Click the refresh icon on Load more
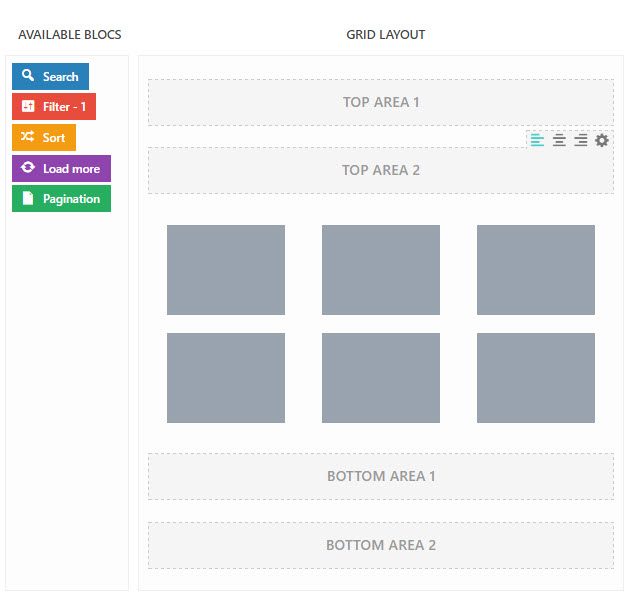The height and width of the screenshot is (595, 630). point(28,167)
